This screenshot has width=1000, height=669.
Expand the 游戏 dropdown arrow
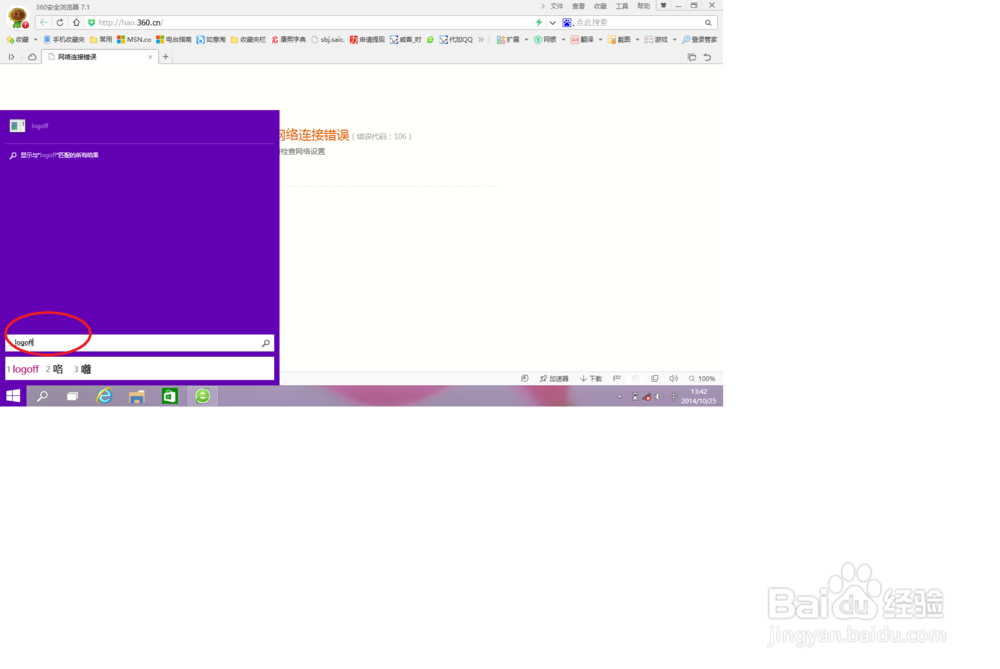click(674, 40)
